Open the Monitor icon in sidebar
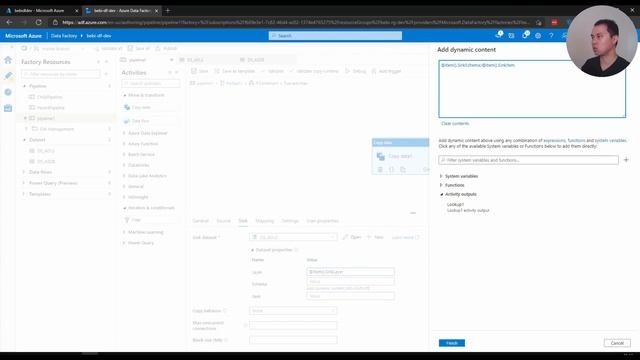 pyautogui.click(x=8, y=92)
